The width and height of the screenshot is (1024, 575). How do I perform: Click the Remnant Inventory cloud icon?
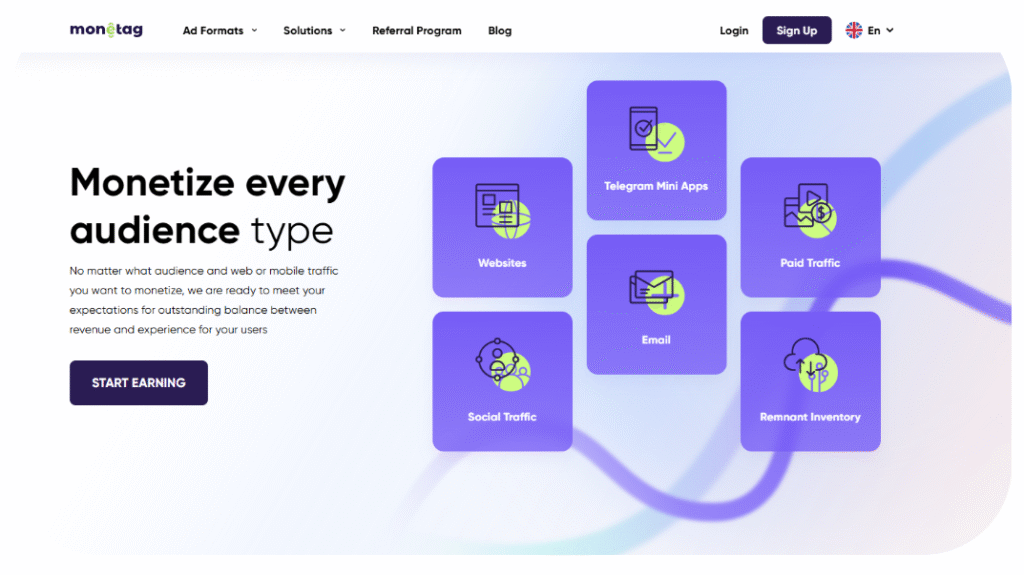[x=809, y=364]
